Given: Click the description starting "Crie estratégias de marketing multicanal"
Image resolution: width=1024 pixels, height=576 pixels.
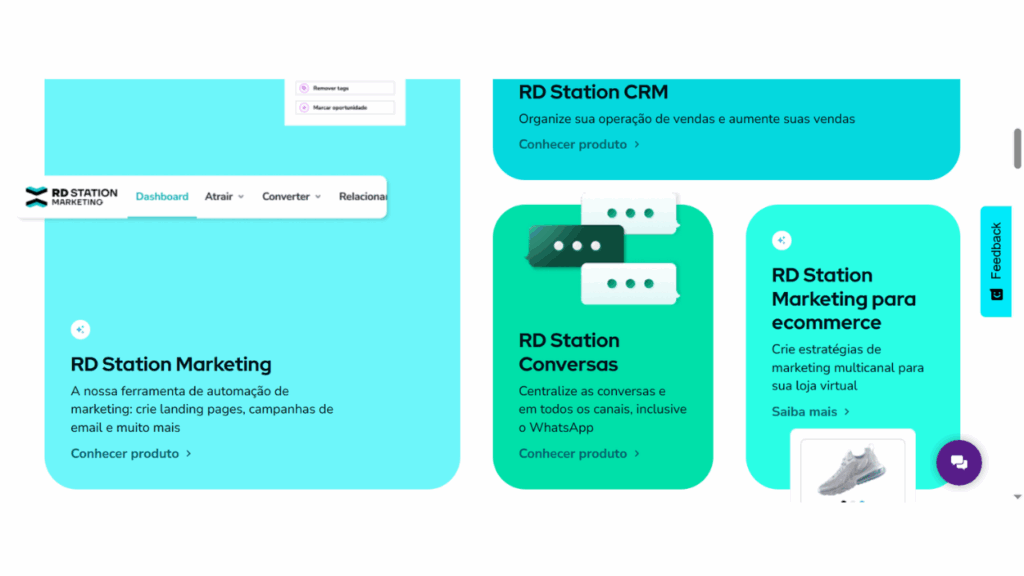Looking at the screenshot, I should click(848, 368).
